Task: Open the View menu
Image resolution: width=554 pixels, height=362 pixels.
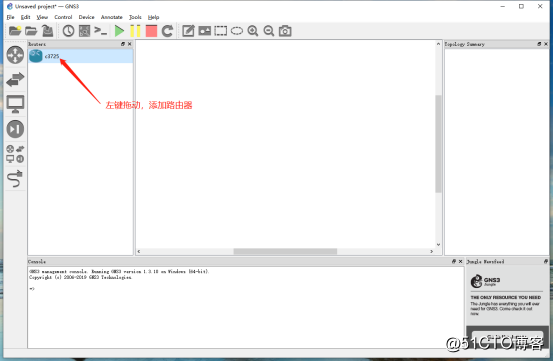Action: pos(42,17)
